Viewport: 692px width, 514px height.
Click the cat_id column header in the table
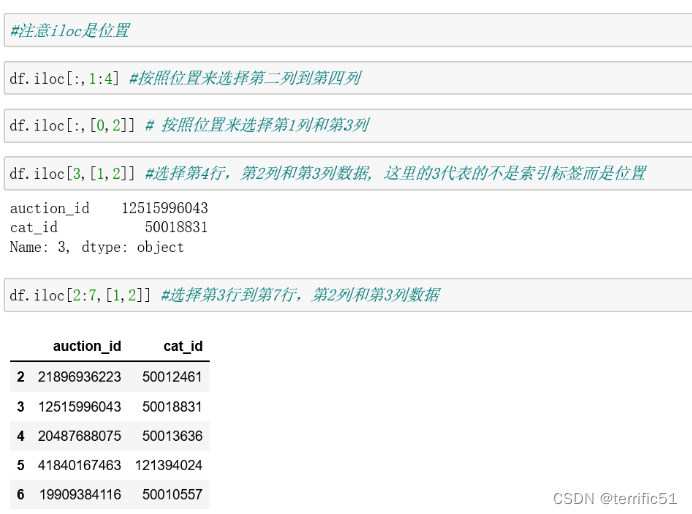(183, 346)
